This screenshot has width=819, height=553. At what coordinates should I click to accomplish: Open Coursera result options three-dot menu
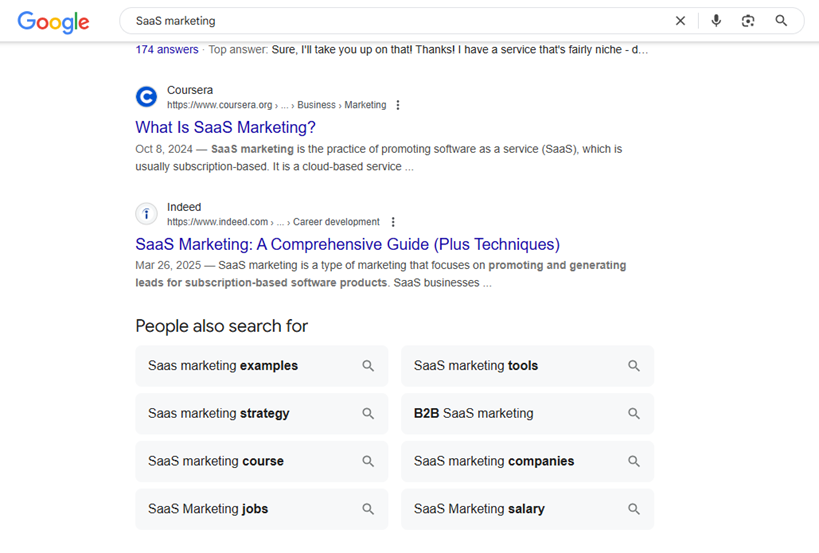click(x=398, y=105)
